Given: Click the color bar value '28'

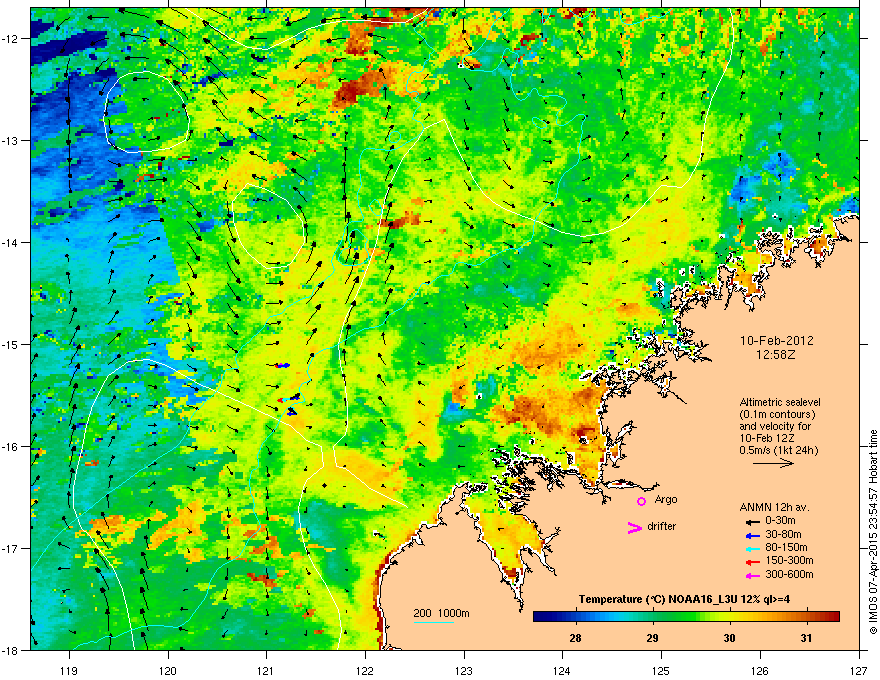Looking at the screenshot, I should (x=575, y=638).
